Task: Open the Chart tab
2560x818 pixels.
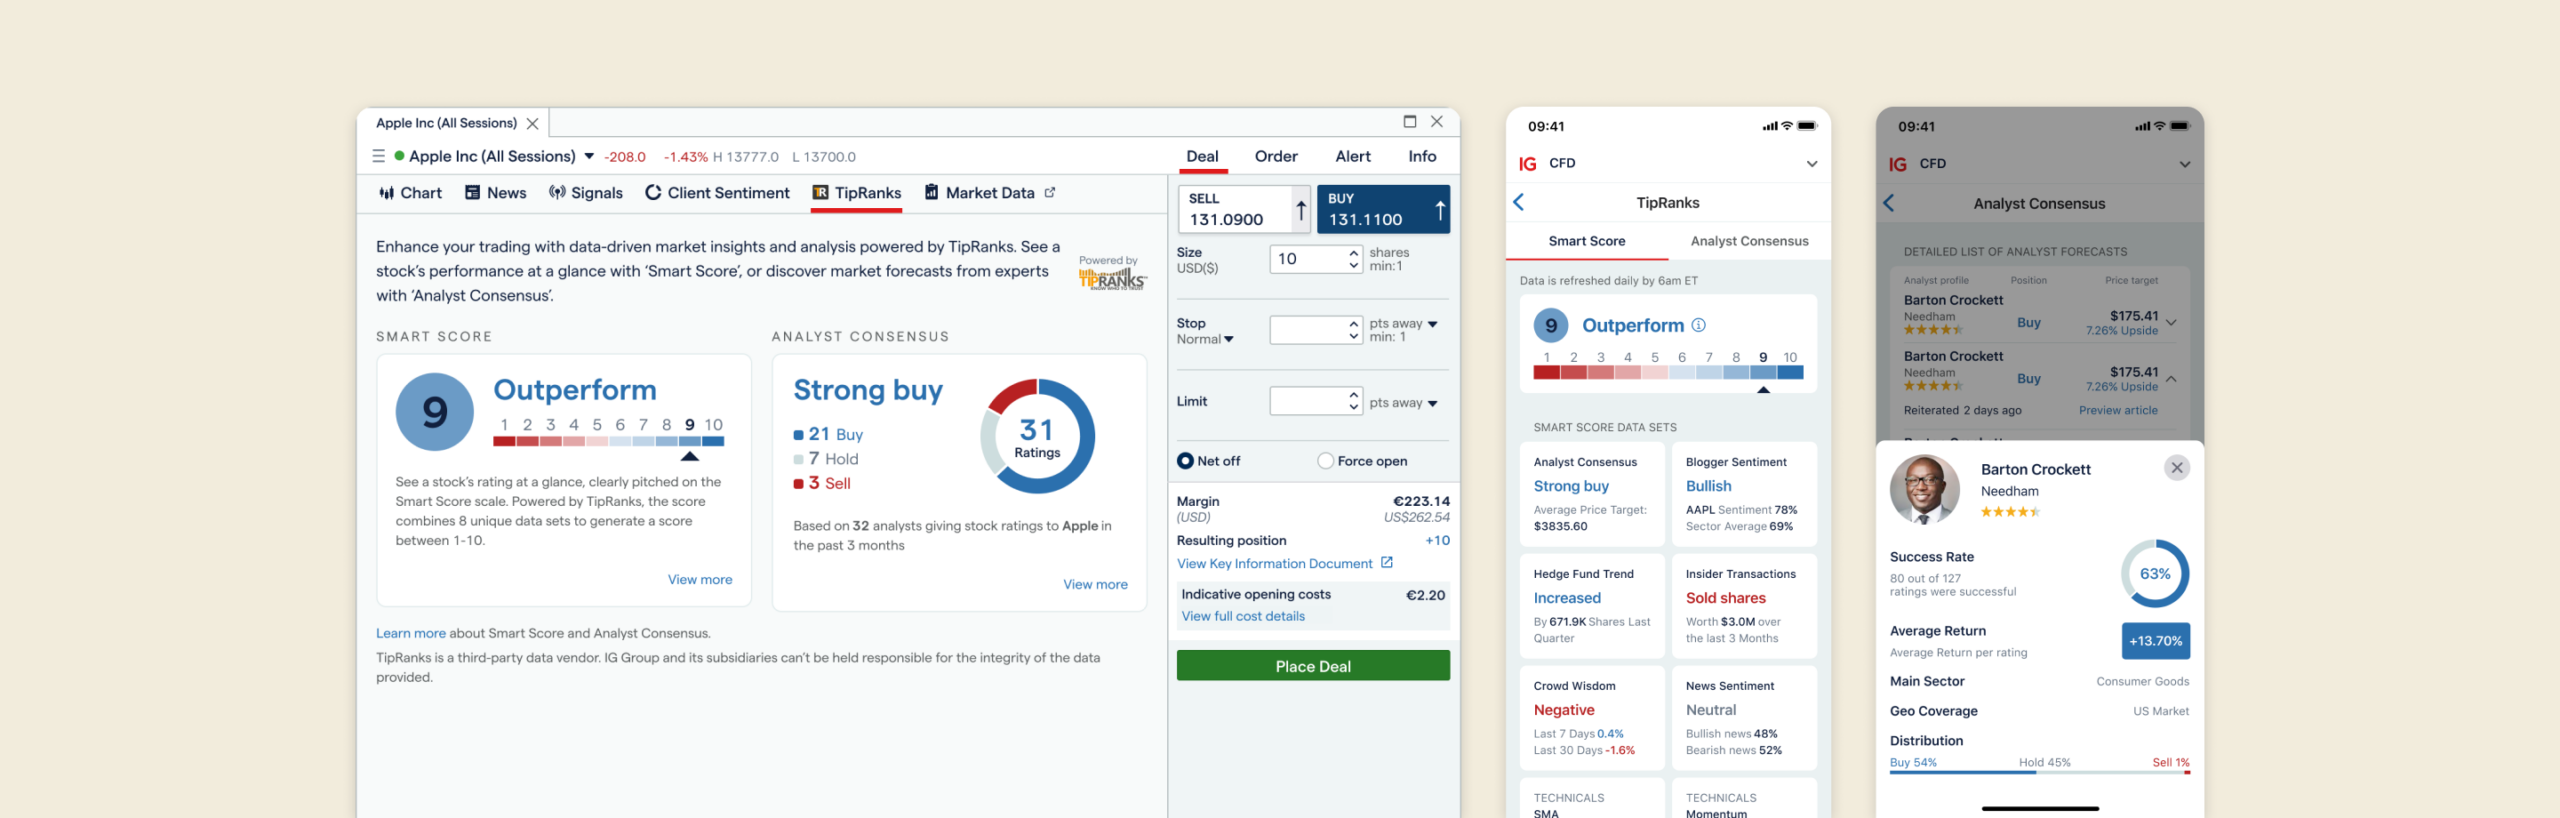Action: [x=410, y=193]
